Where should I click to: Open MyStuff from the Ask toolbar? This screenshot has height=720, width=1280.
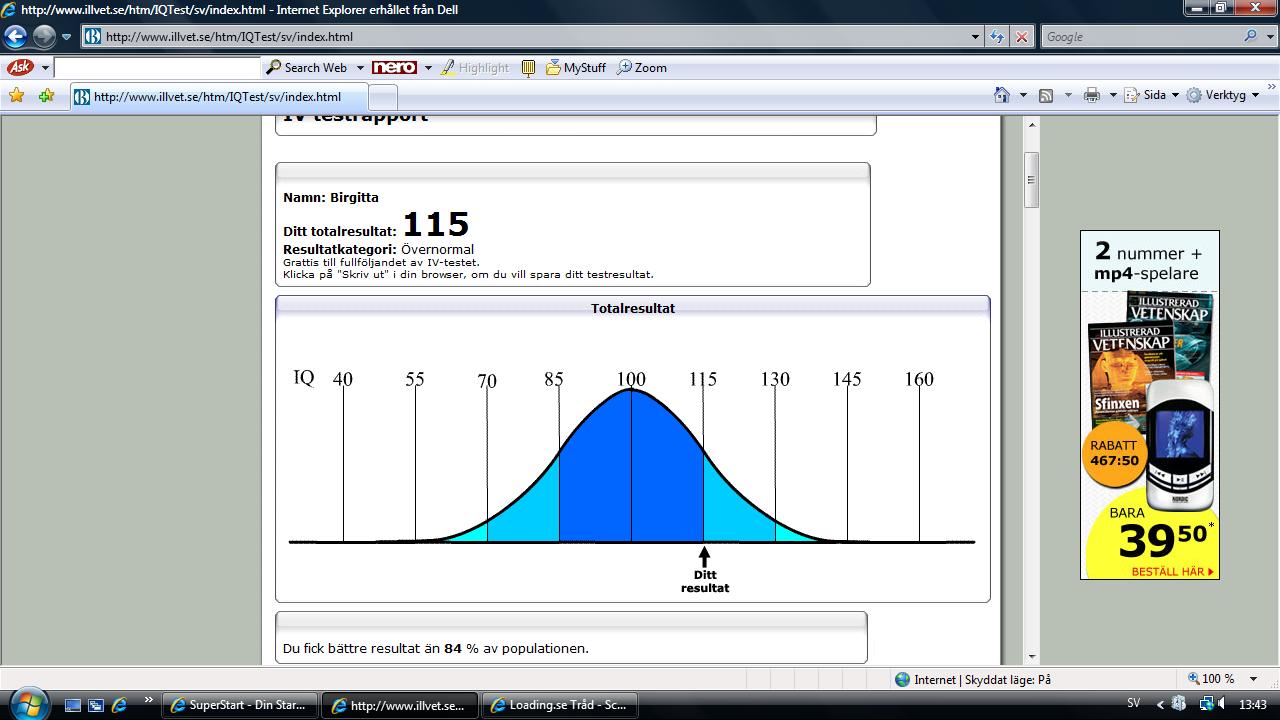(576, 68)
